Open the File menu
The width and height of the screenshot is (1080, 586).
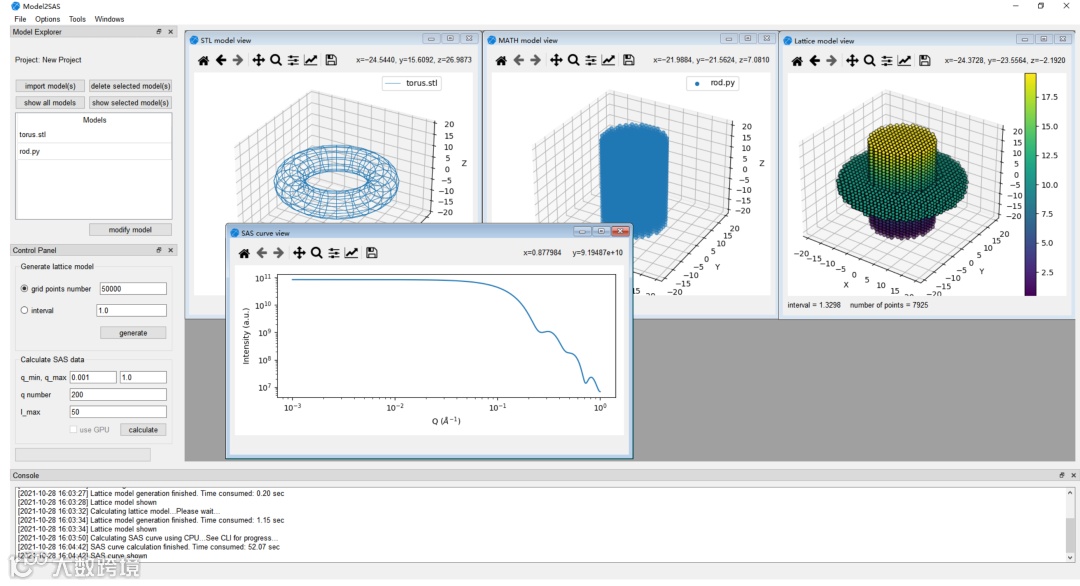(x=21, y=19)
